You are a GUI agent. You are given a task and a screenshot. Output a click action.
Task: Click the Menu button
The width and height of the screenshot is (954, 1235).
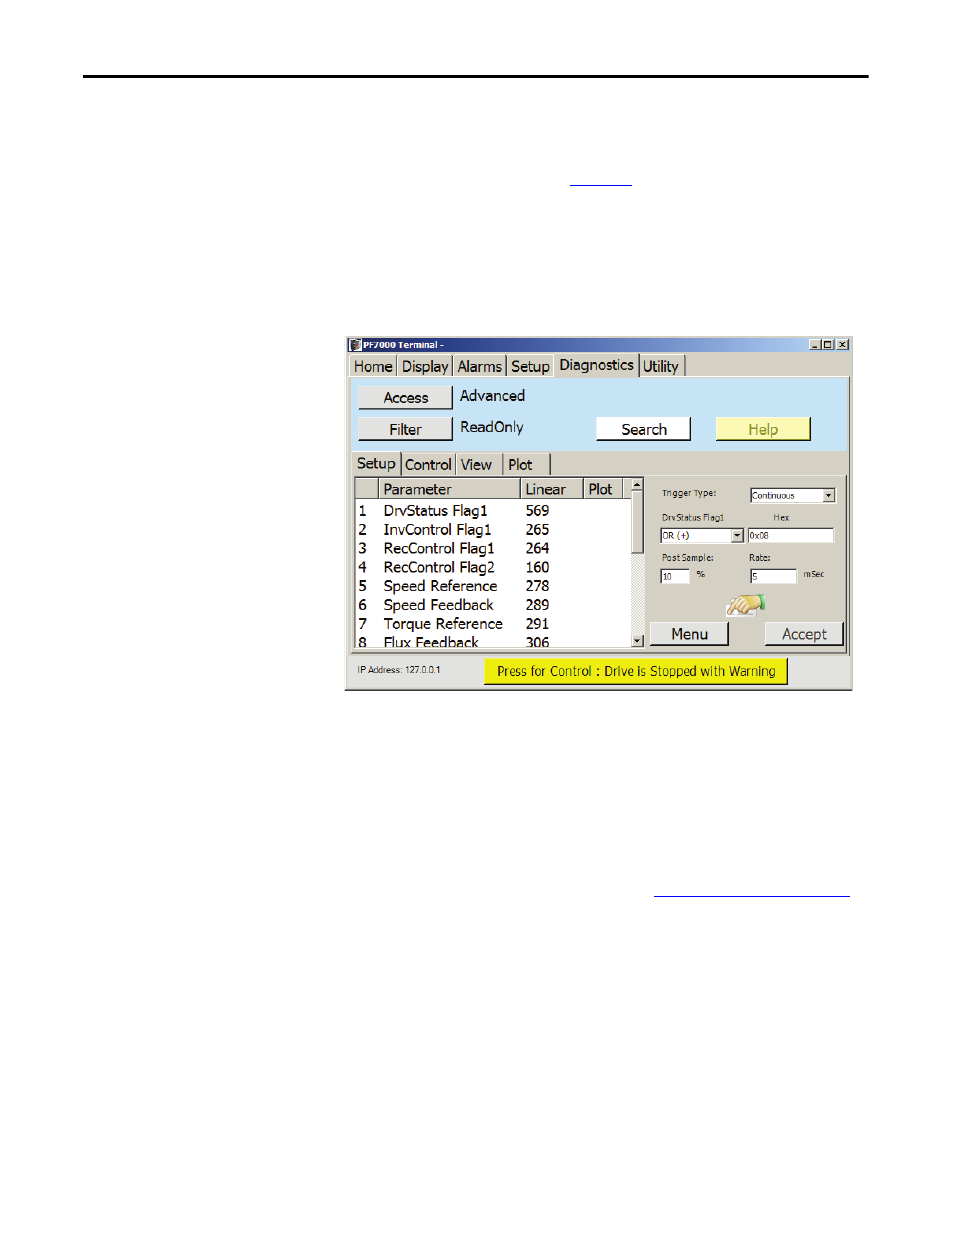[x=689, y=634]
